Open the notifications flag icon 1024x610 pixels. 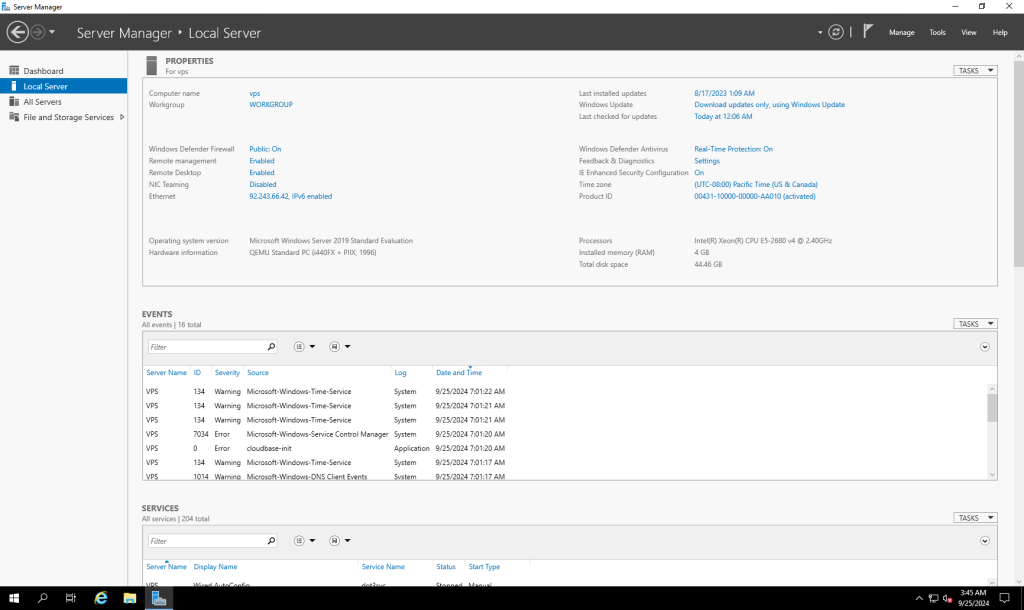pos(868,32)
